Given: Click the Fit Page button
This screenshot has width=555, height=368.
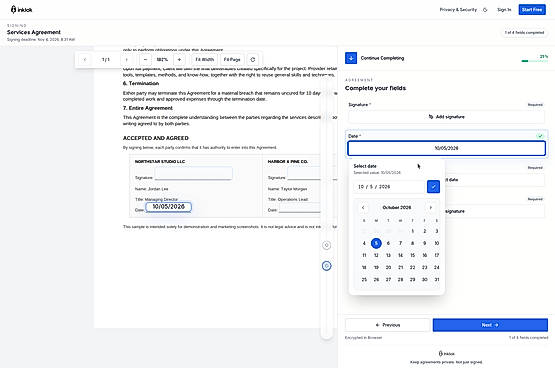Looking at the screenshot, I should coord(232,59).
